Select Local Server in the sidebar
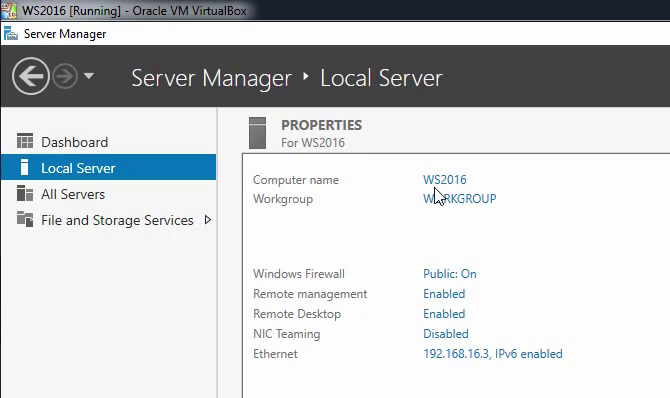The width and height of the screenshot is (670, 398). click(109, 168)
